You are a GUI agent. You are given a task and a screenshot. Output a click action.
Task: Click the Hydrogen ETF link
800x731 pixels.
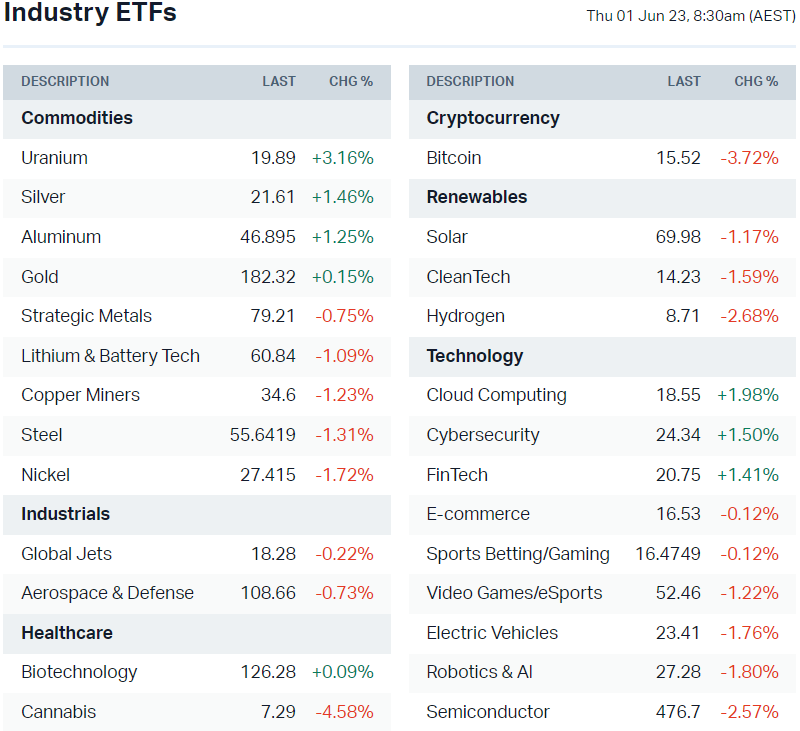click(465, 316)
